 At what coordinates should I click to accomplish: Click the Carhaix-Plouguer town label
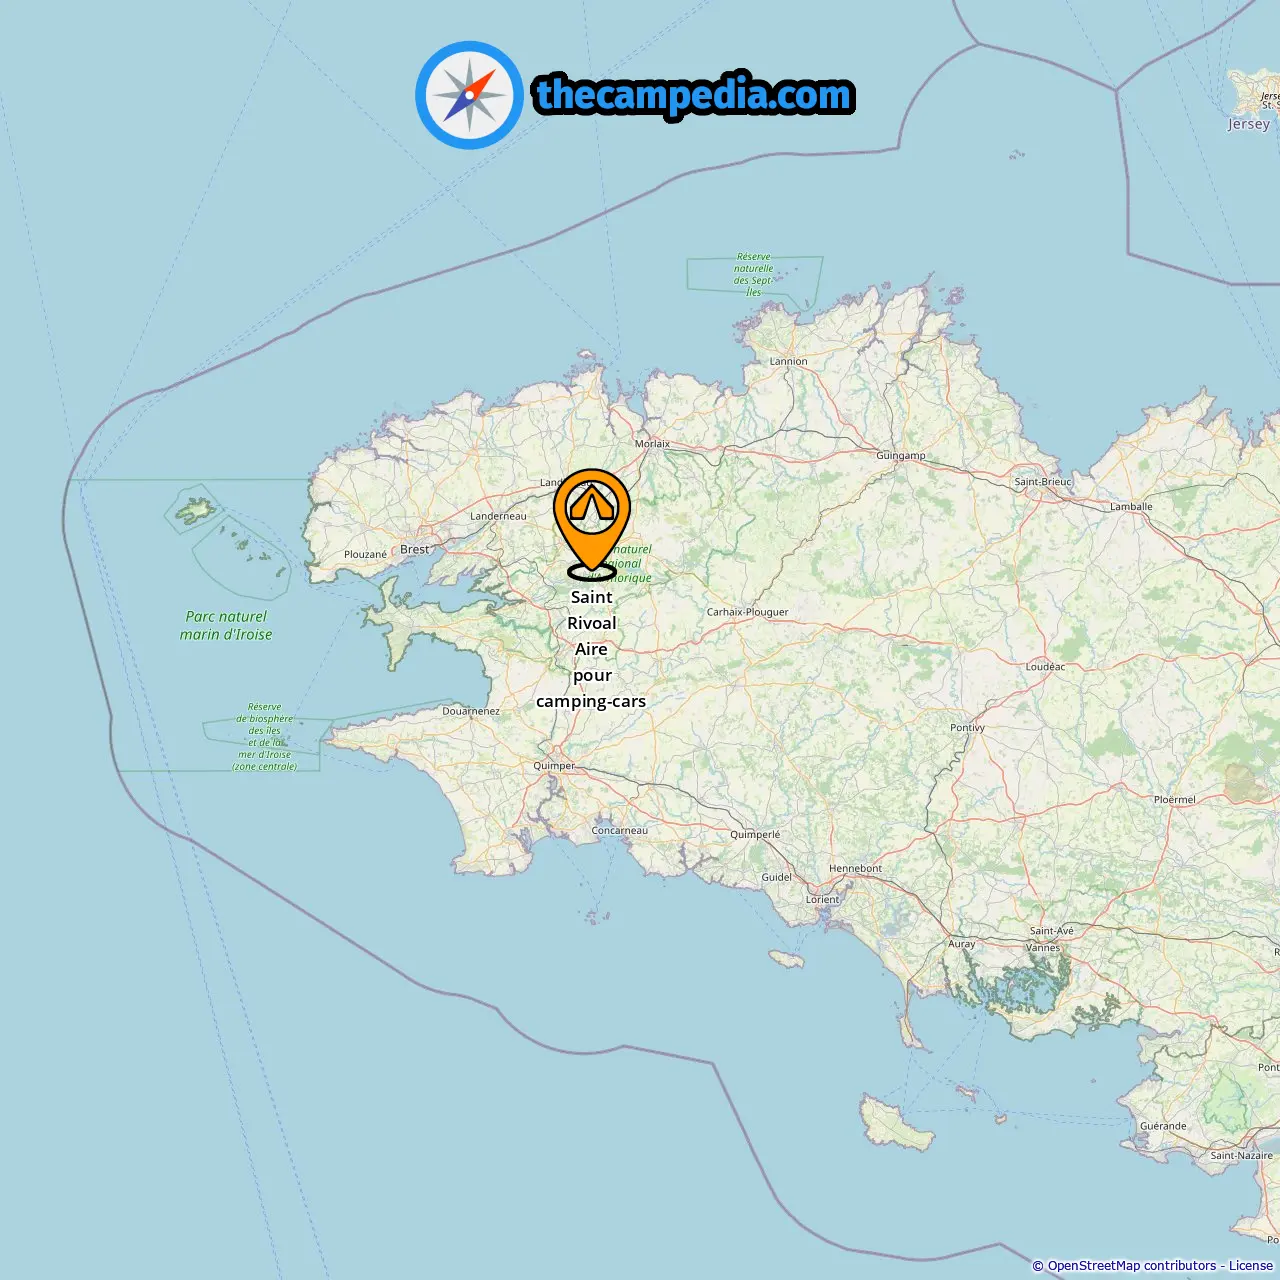point(748,612)
